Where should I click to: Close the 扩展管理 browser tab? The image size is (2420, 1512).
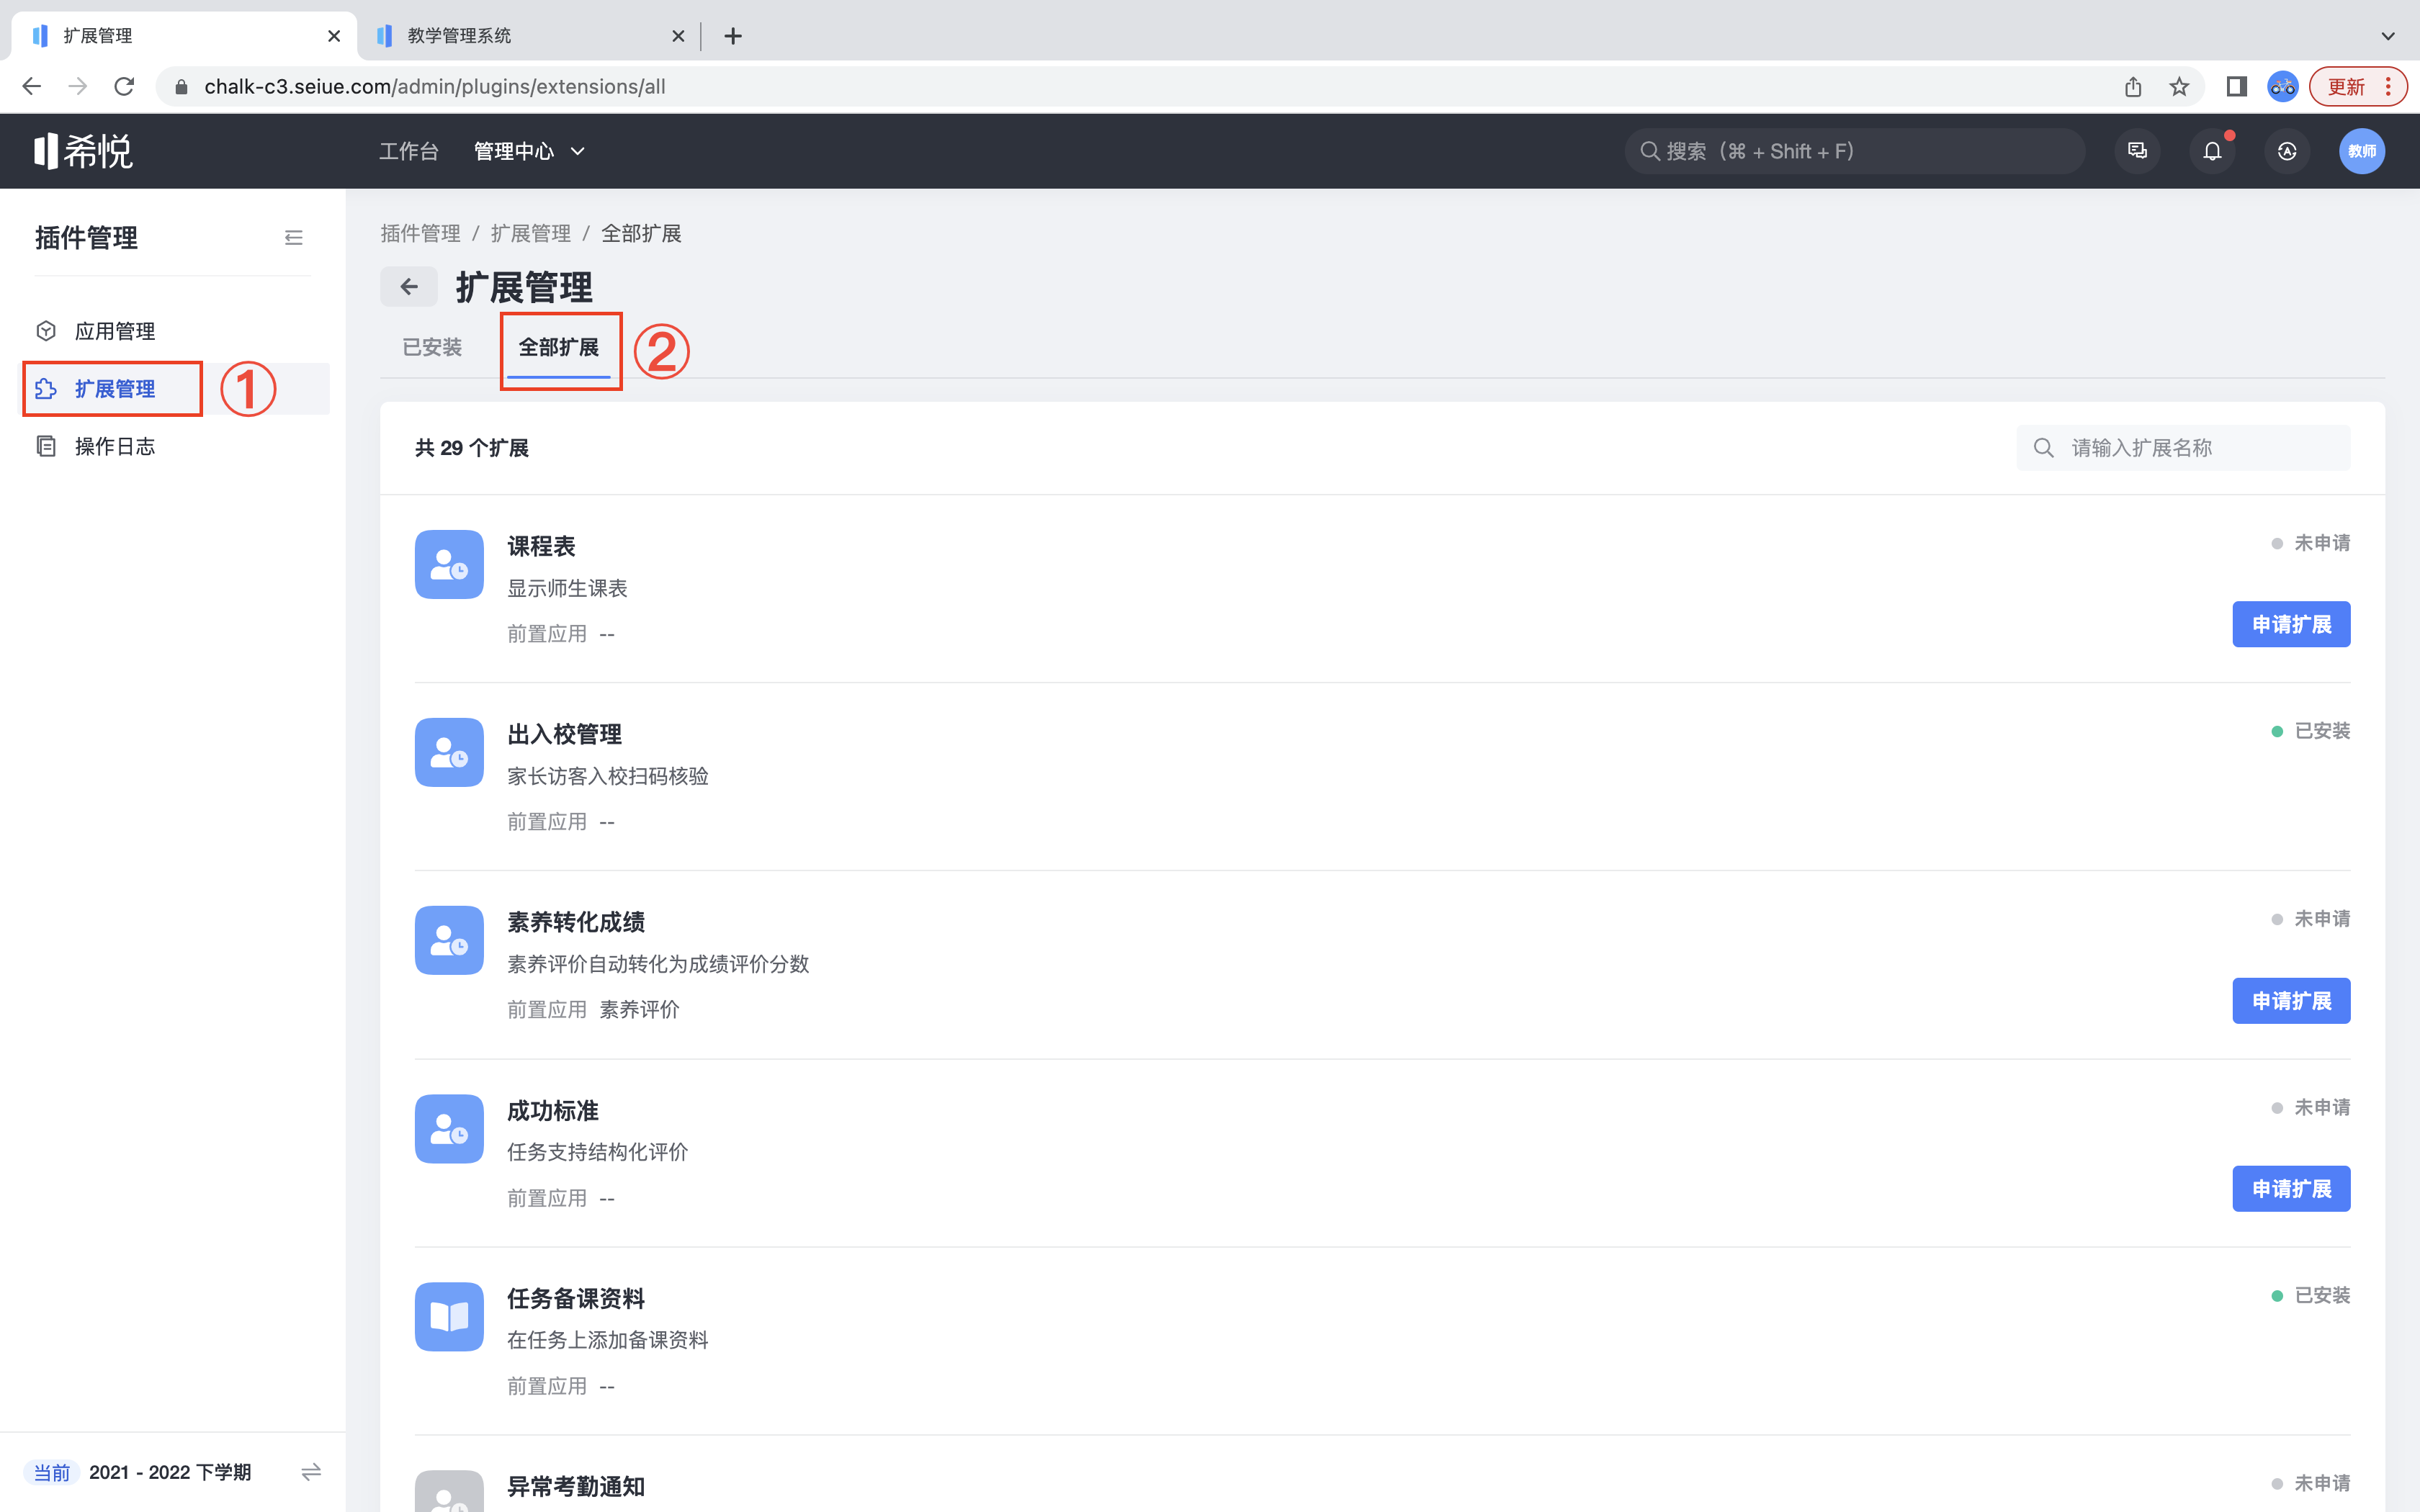click(334, 36)
